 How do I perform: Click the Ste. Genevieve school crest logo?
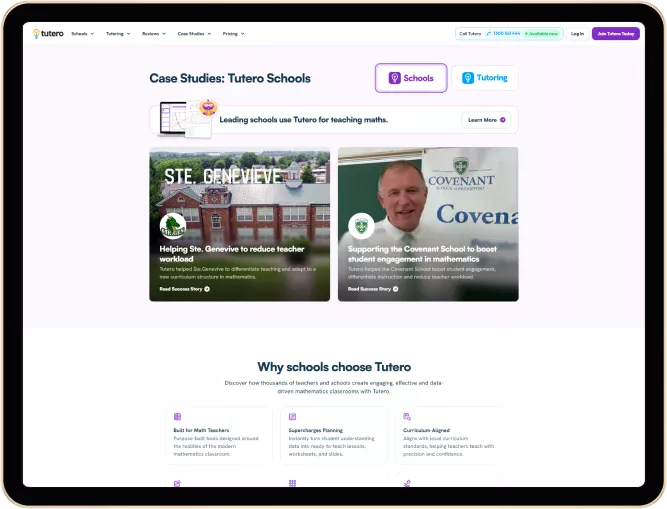pos(173,226)
